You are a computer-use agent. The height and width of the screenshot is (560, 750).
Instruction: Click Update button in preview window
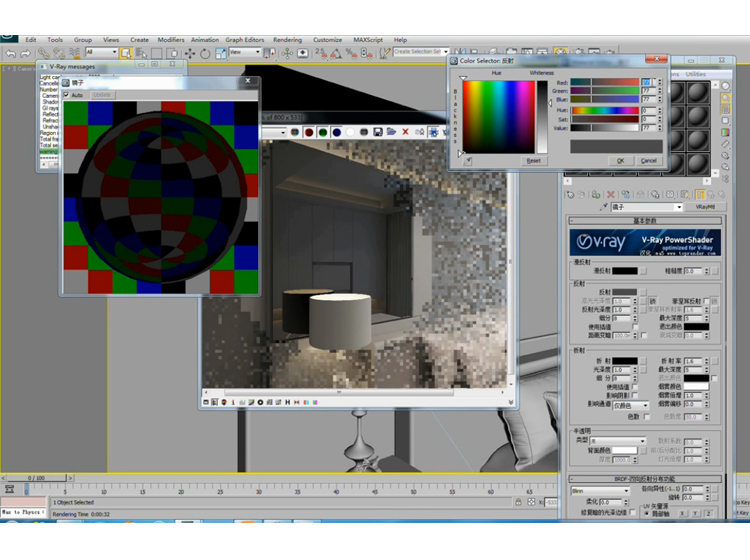[101, 95]
